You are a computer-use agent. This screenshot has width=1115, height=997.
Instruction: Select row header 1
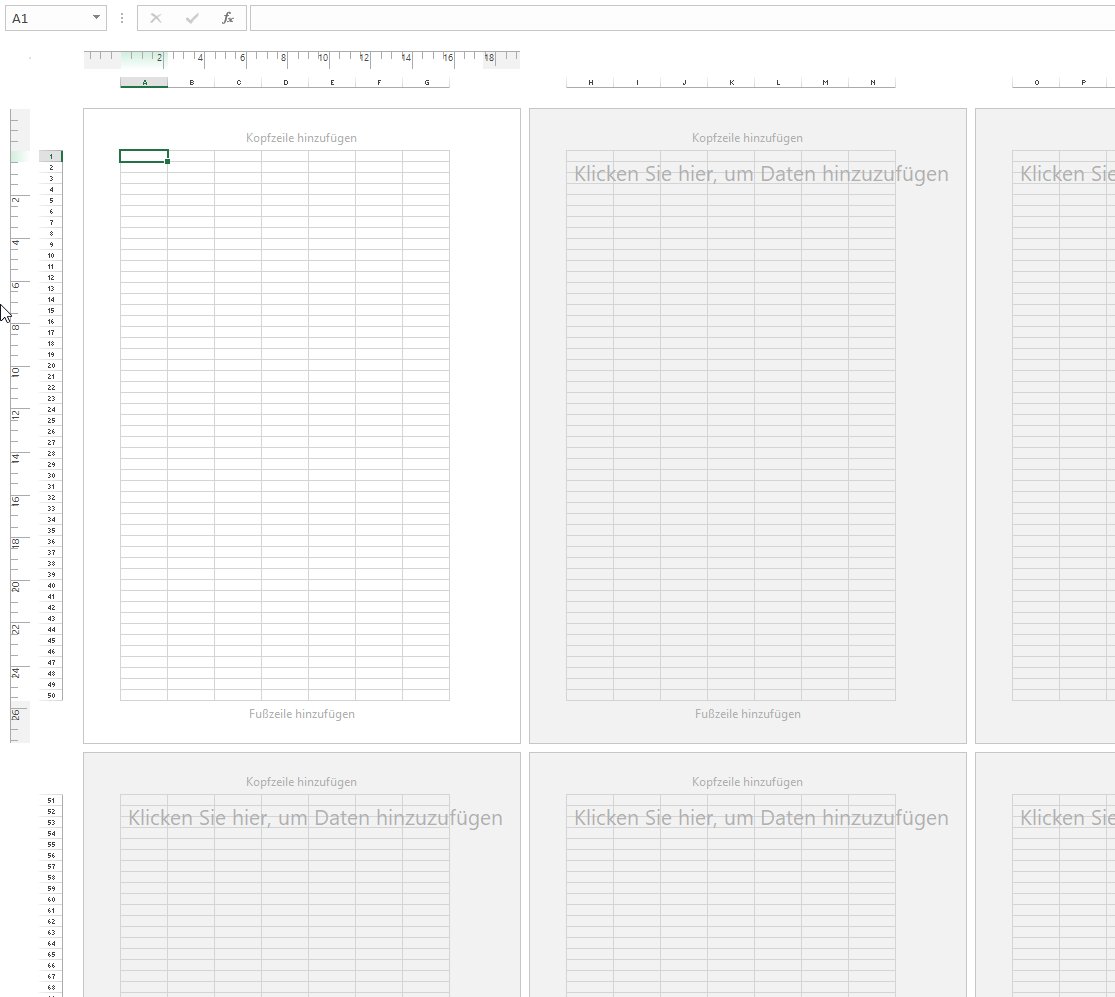51,156
